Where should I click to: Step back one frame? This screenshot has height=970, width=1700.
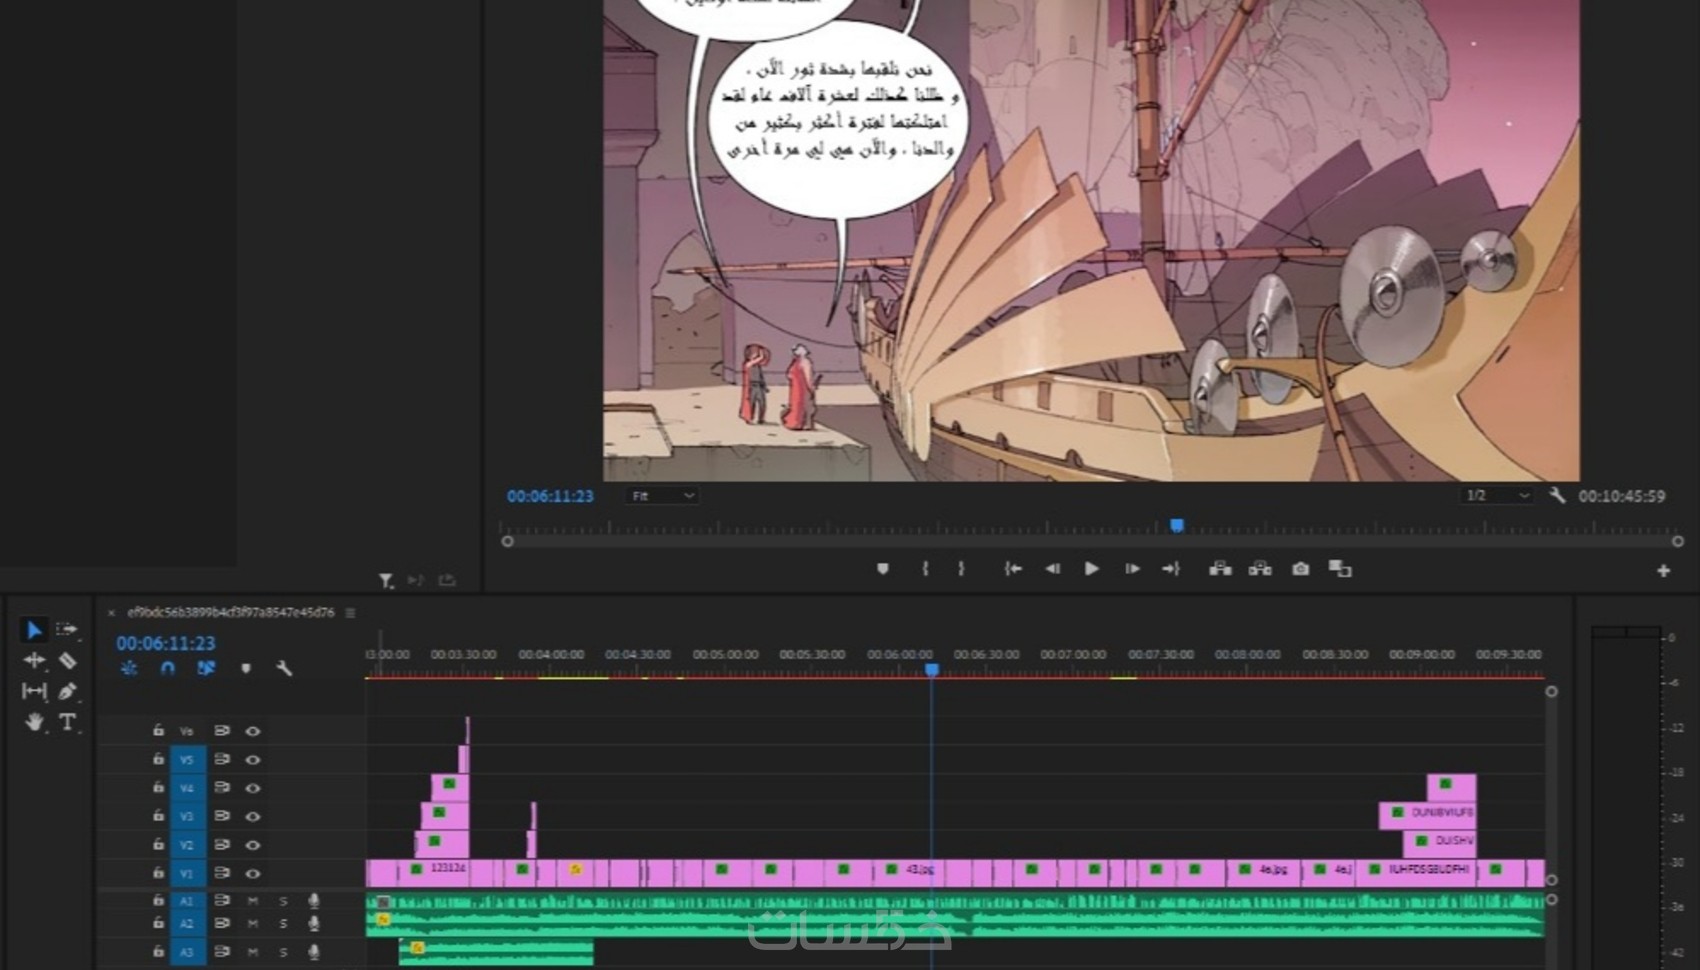tap(1052, 569)
